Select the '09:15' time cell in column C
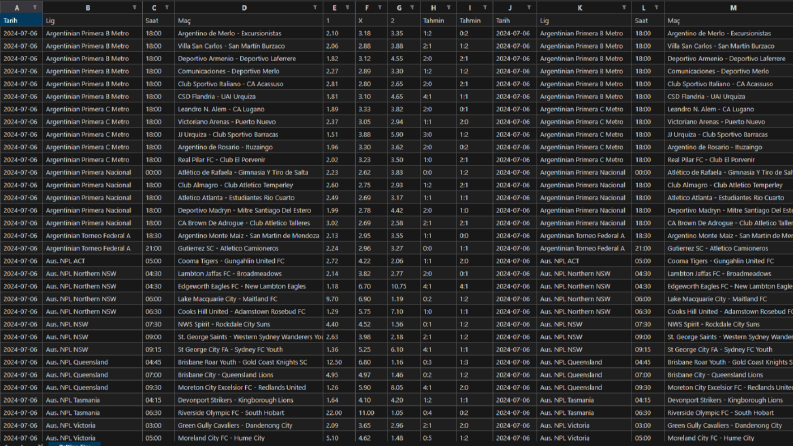793x446 pixels. tap(159, 349)
